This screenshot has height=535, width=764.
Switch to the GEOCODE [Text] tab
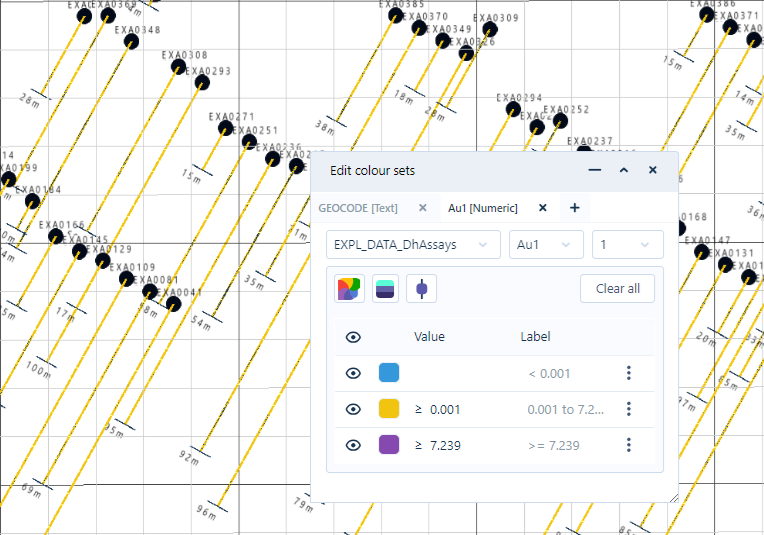click(358, 208)
